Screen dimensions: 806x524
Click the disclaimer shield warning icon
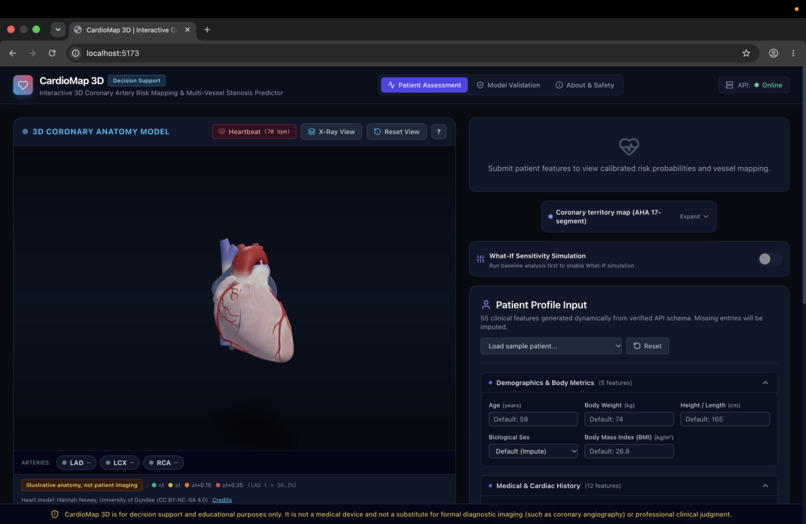click(x=54, y=514)
